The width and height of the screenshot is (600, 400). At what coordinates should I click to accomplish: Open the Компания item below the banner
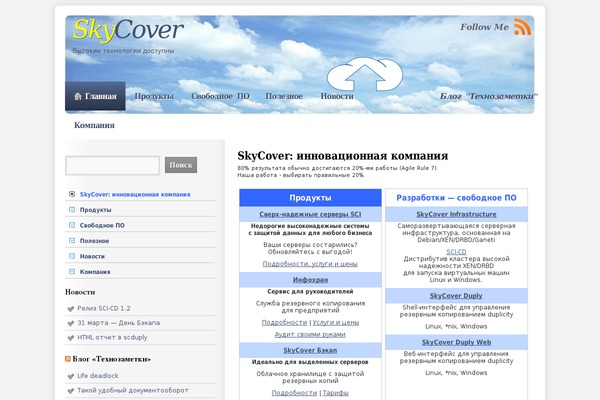94,125
